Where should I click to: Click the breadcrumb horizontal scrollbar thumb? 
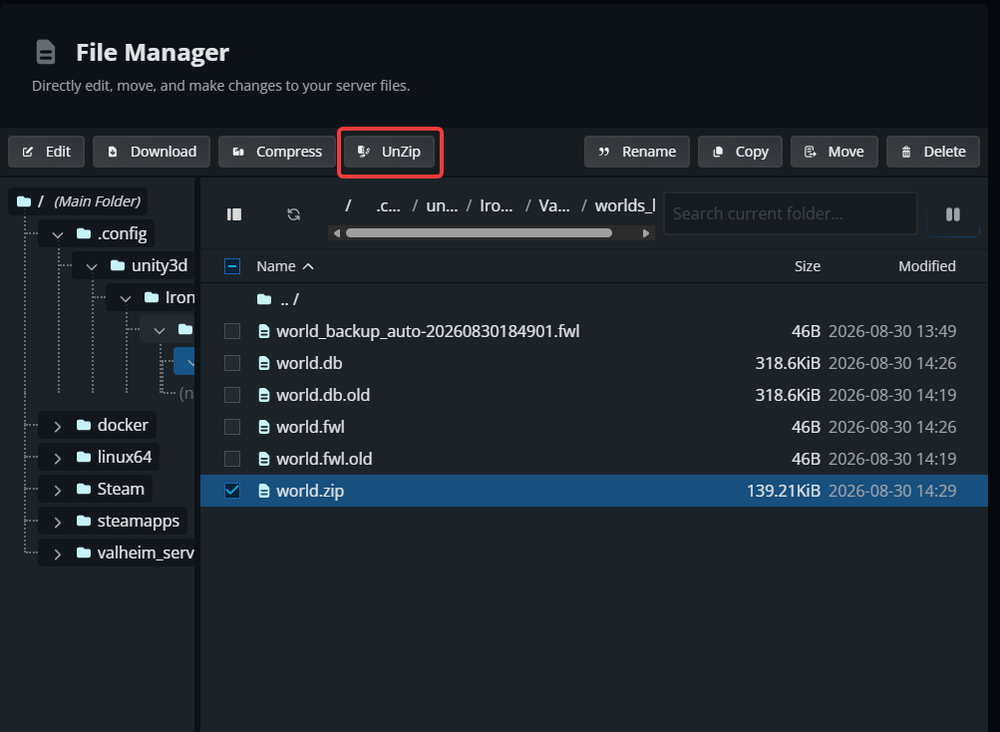(479, 233)
